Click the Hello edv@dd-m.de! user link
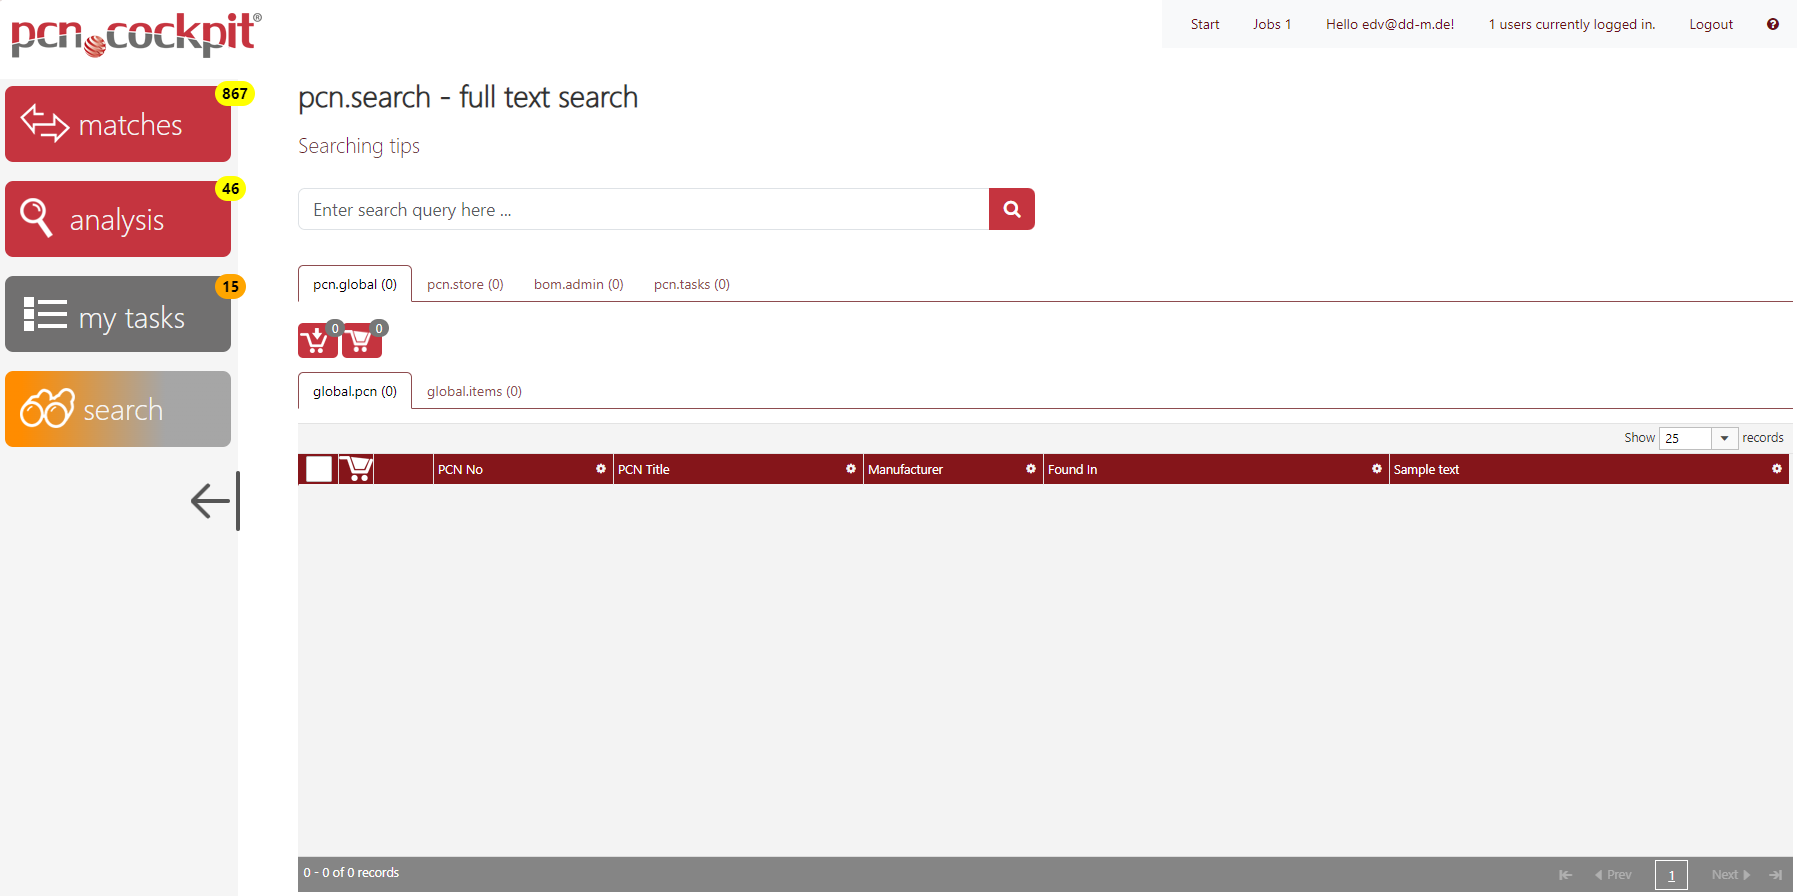Image resolution: width=1797 pixels, height=896 pixels. point(1390,24)
